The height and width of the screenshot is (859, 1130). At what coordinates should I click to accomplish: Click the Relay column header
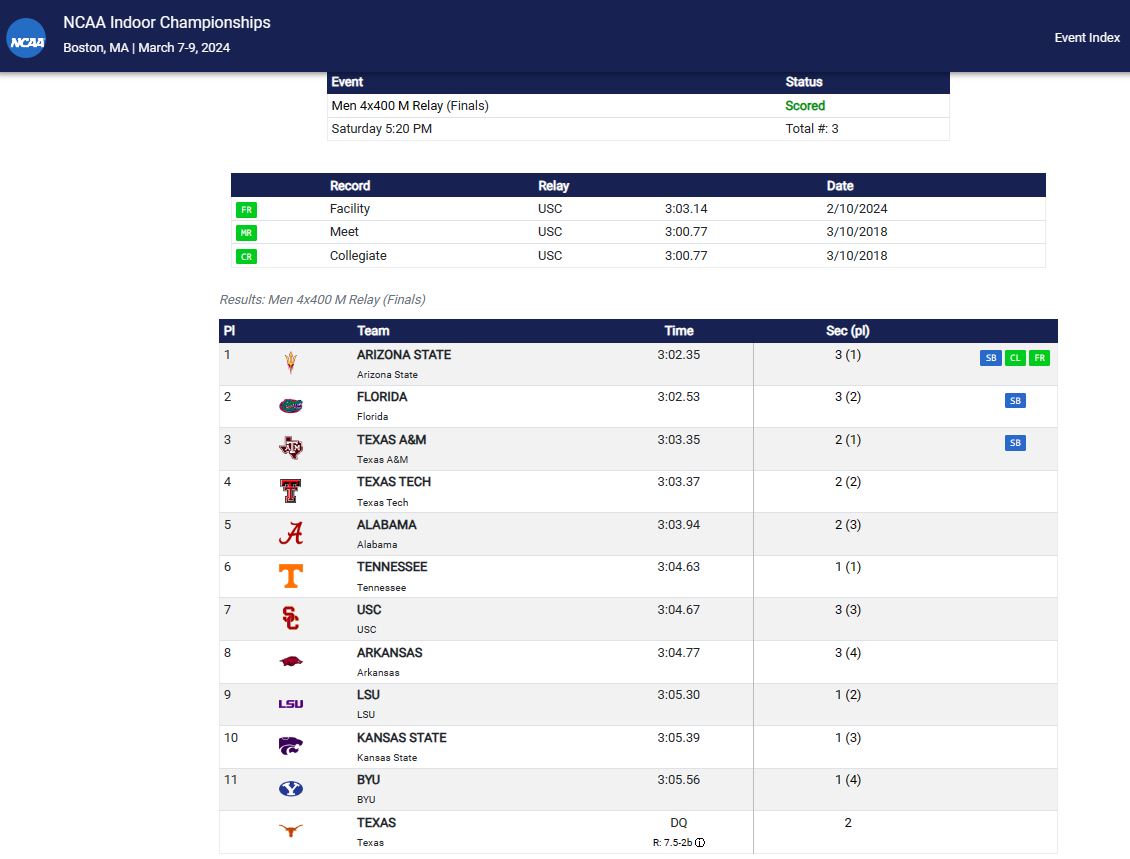pyautogui.click(x=553, y=185)
